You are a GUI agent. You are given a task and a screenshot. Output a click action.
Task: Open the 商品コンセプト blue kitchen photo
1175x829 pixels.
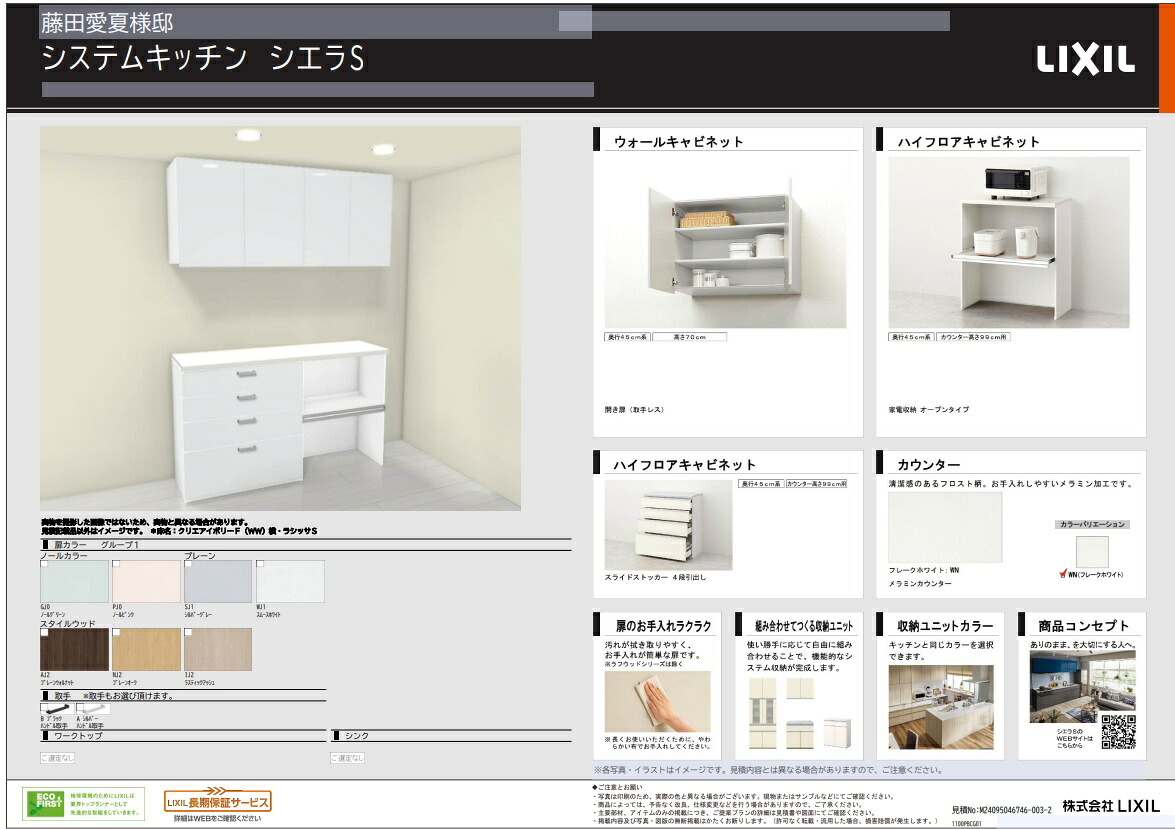pos(1082,687)
